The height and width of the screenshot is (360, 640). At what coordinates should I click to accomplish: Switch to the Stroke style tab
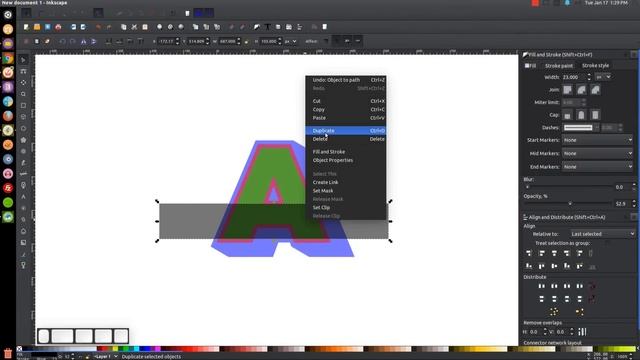pos(595,66)
